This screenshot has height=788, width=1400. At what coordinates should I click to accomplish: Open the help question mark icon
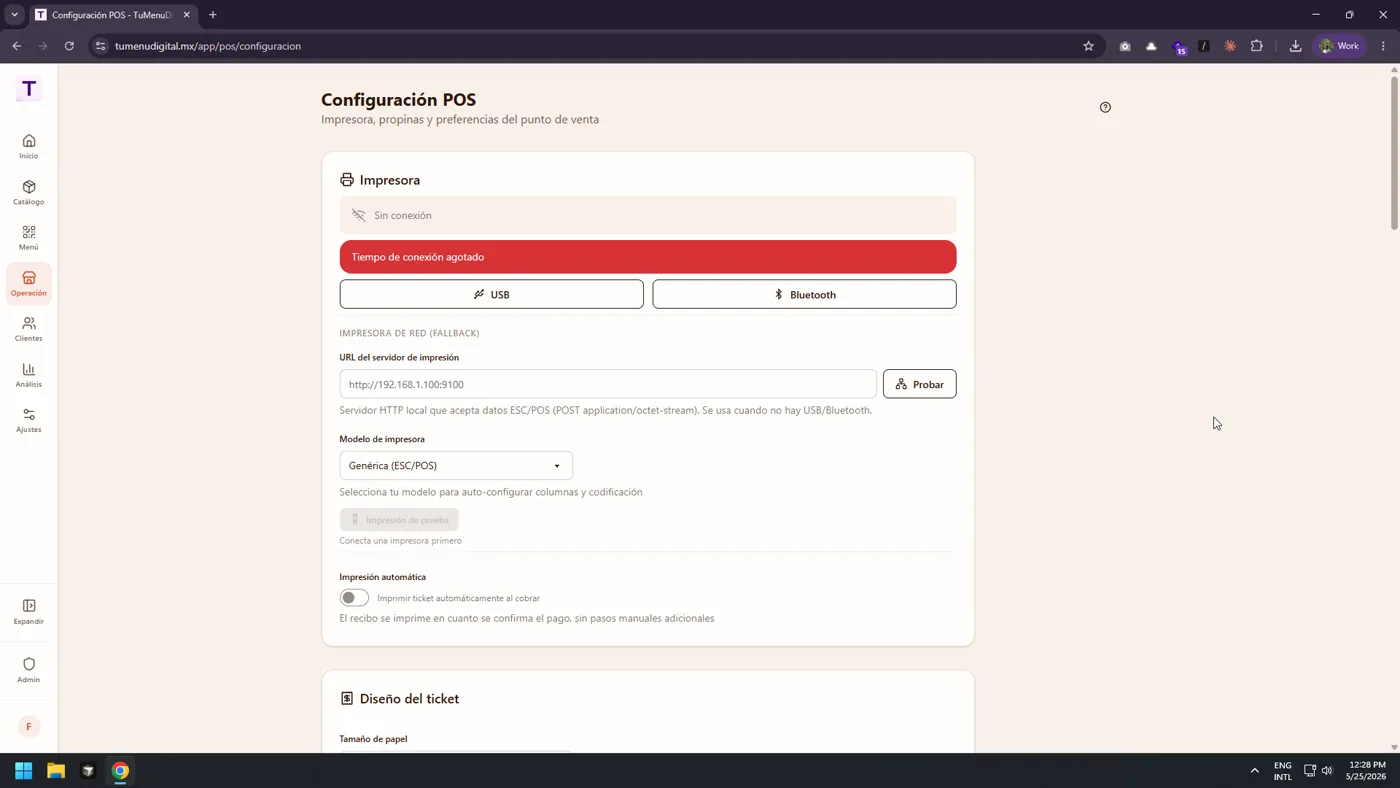click(1105, 107)
